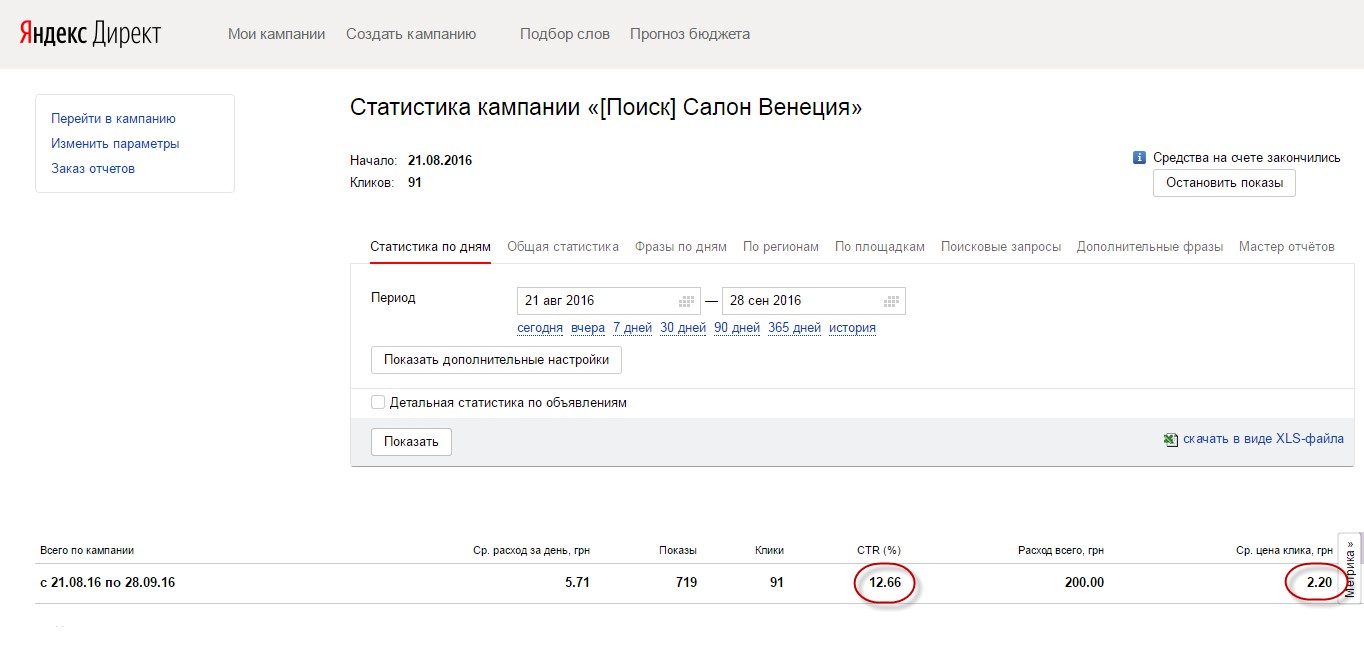Select the По регионам tab
The width and height of the screenshot is (1364, 655).
point(780,246)
